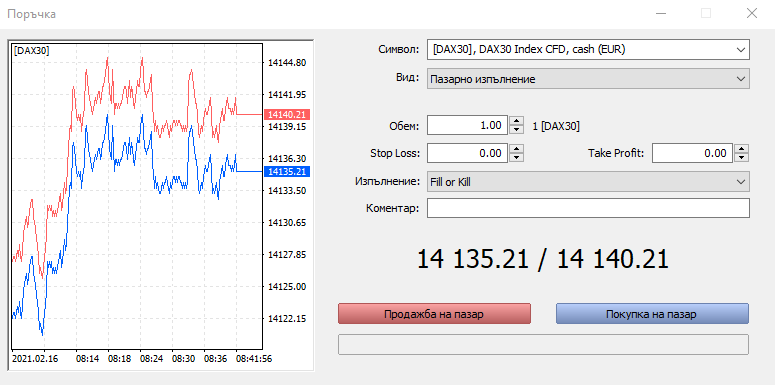Click the blue 14135.21 bid price label
Screen dimensions: 775x385
(x=287, y=171)
